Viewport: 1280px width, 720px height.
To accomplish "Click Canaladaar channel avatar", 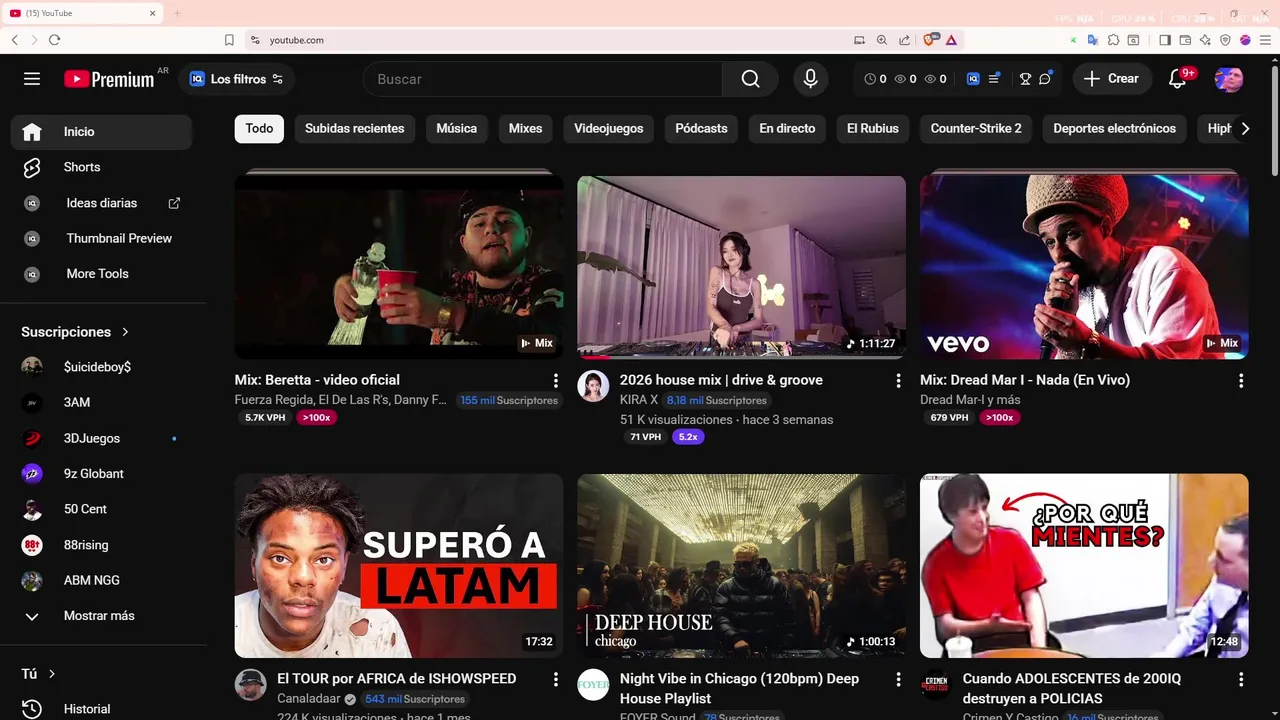I will (x=250, y=685).
